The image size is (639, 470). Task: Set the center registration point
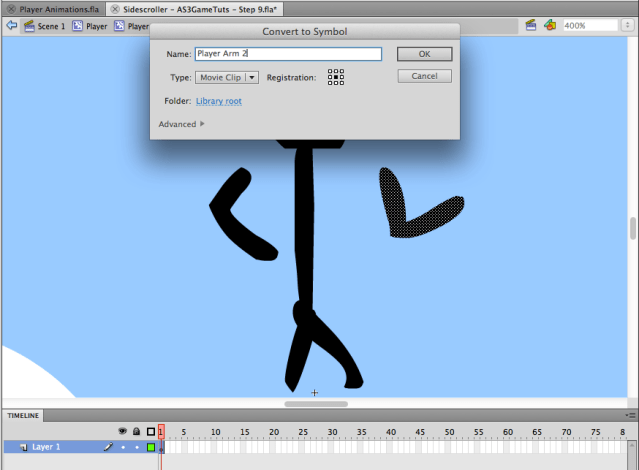pos(336,77)
